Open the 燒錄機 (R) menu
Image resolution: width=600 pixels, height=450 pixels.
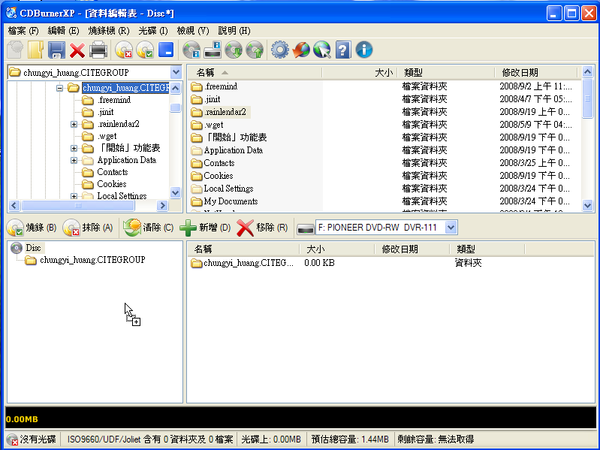pos(109,31)
